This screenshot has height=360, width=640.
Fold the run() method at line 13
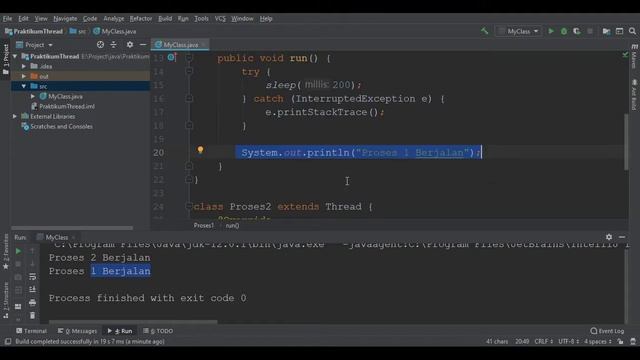coord(189,58)
